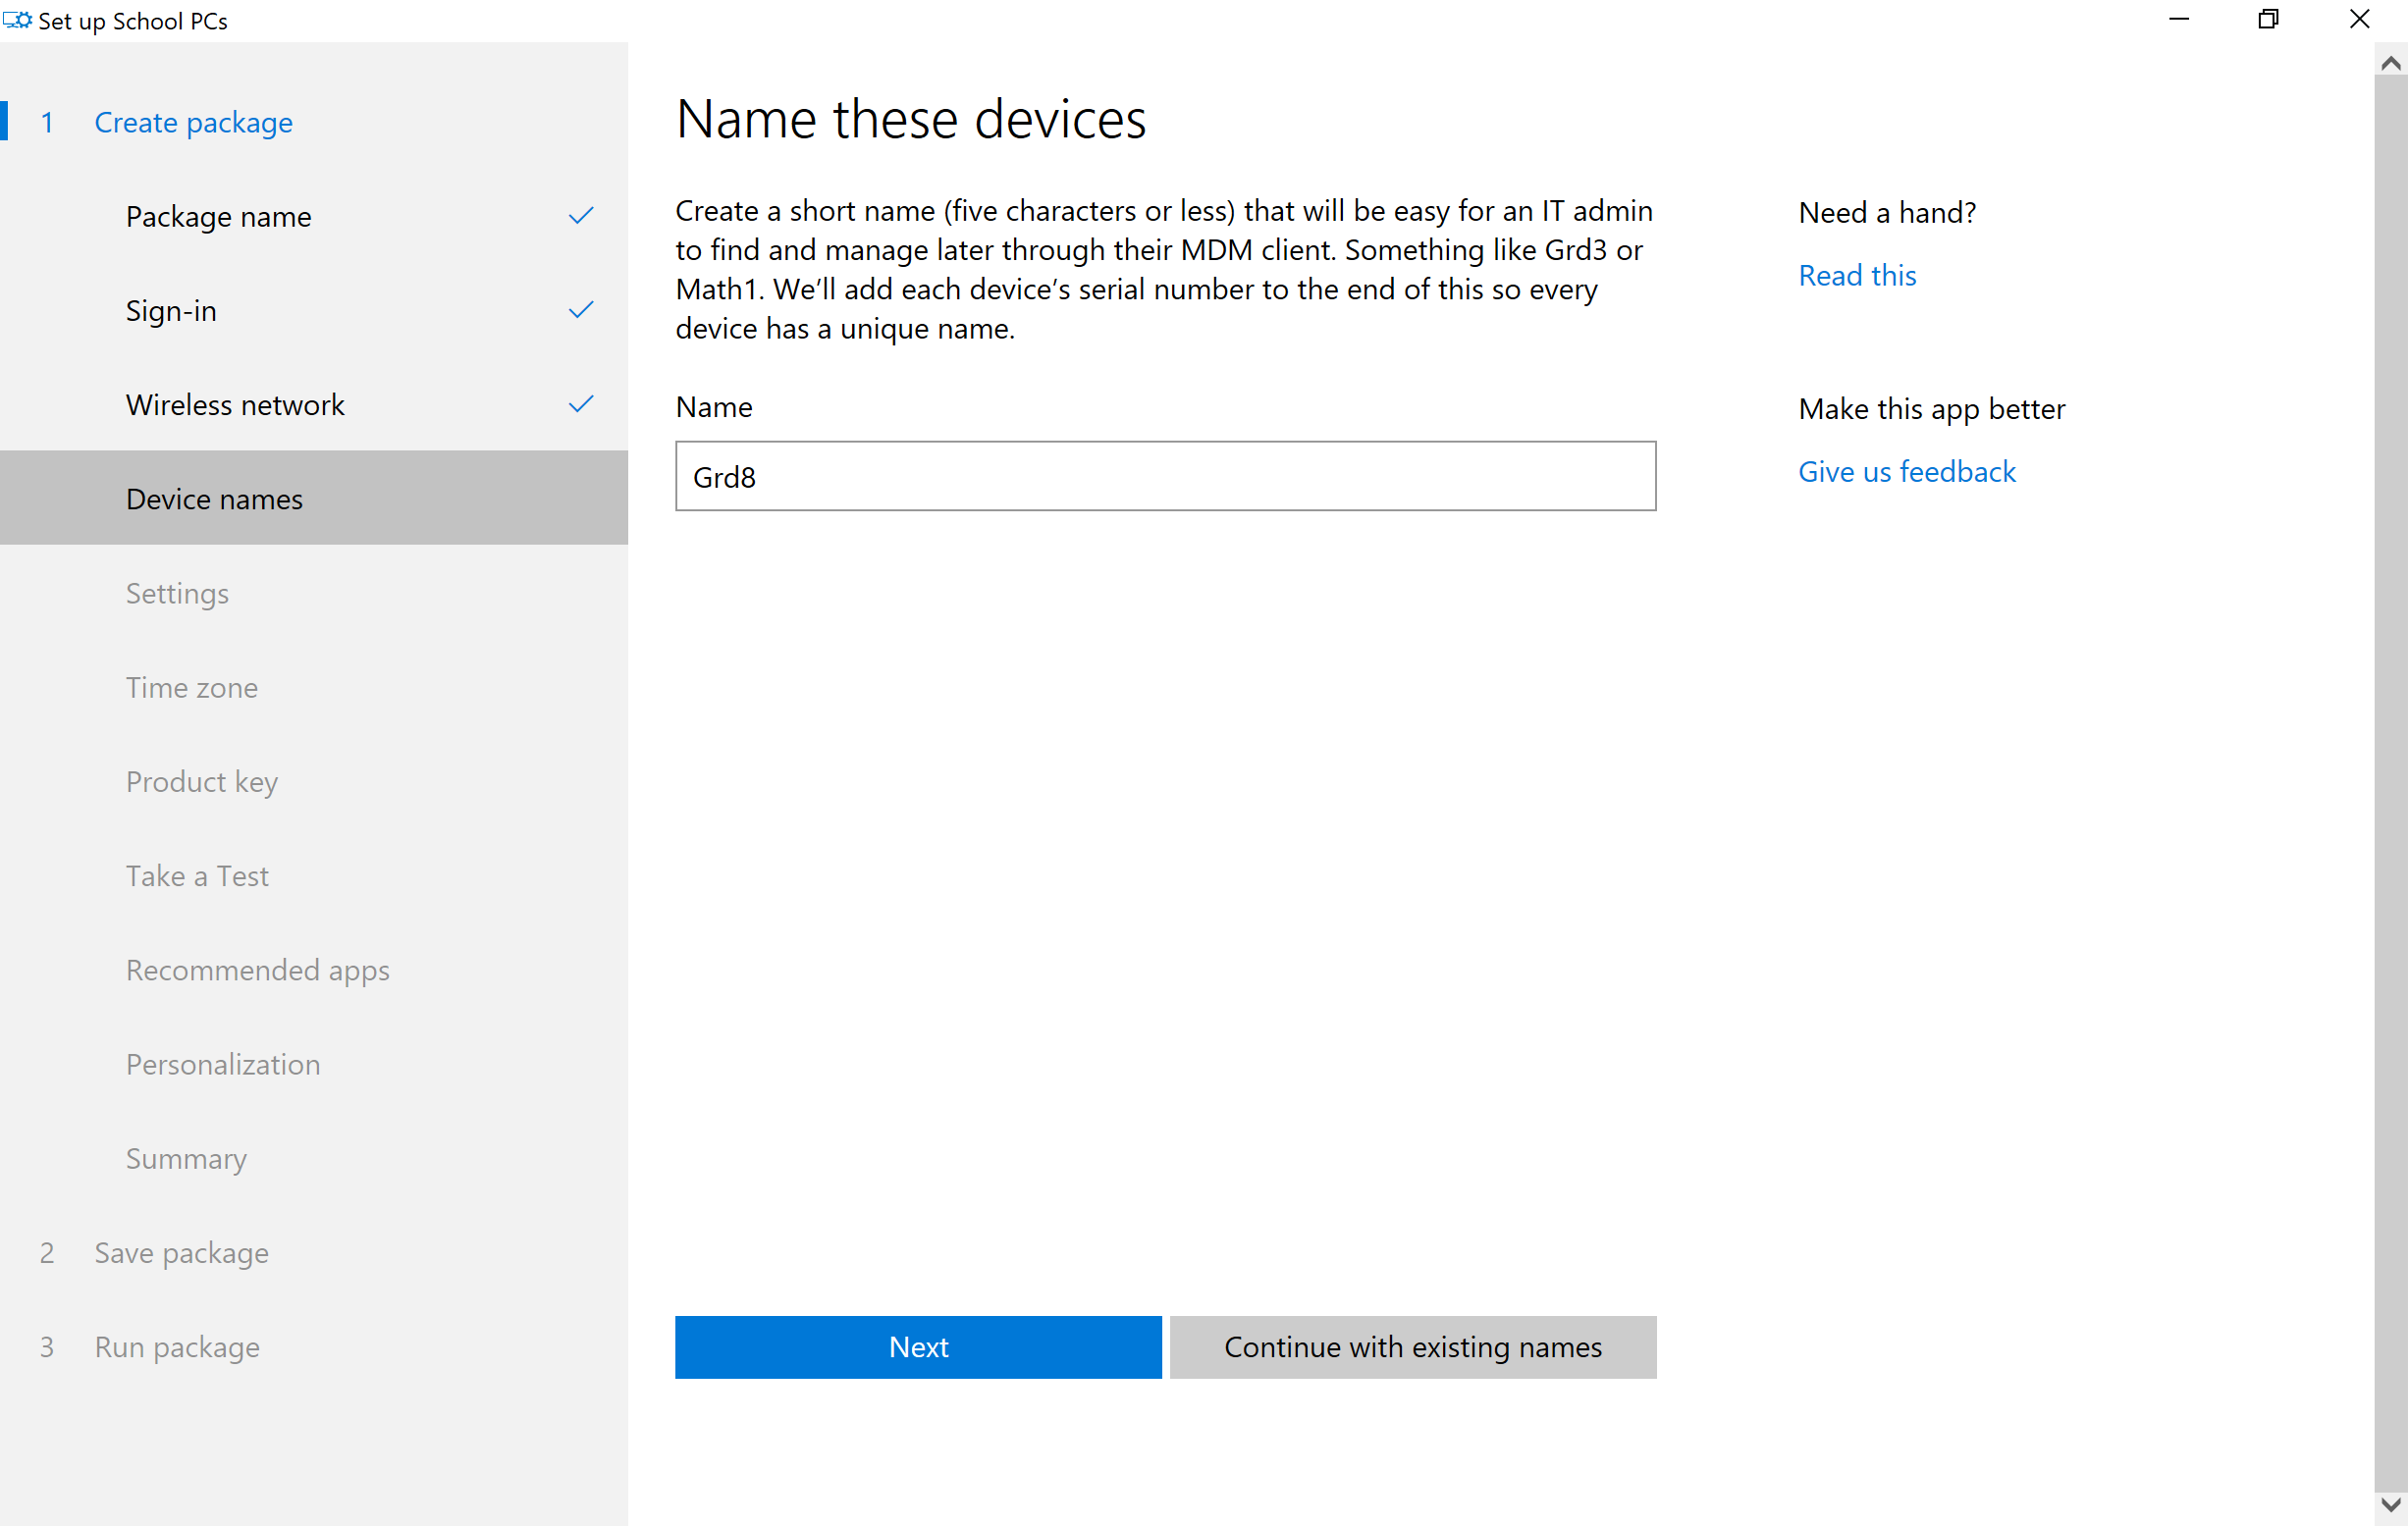Select Wireless network in the sidebar
The width and height of the screenshot is (2408, 1526).
pyautogui.click(x=235, y=405)
